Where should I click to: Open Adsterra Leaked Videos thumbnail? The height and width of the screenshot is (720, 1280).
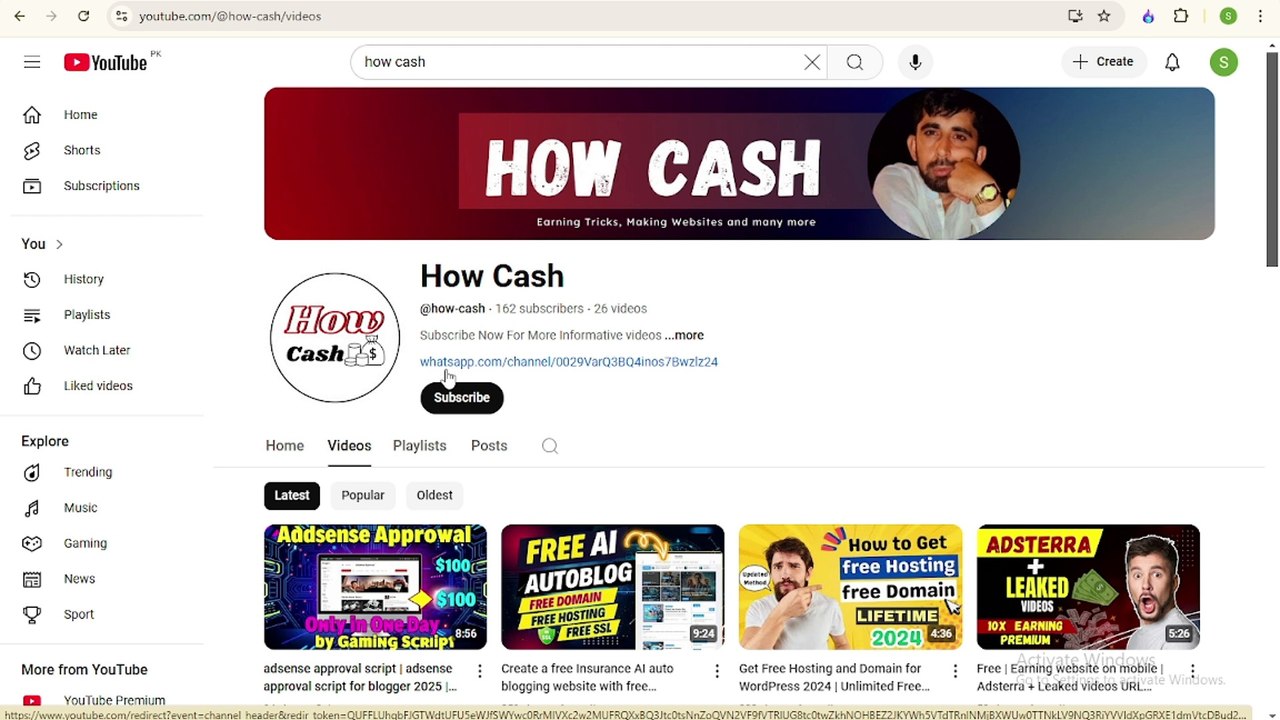click(1088, 587)
